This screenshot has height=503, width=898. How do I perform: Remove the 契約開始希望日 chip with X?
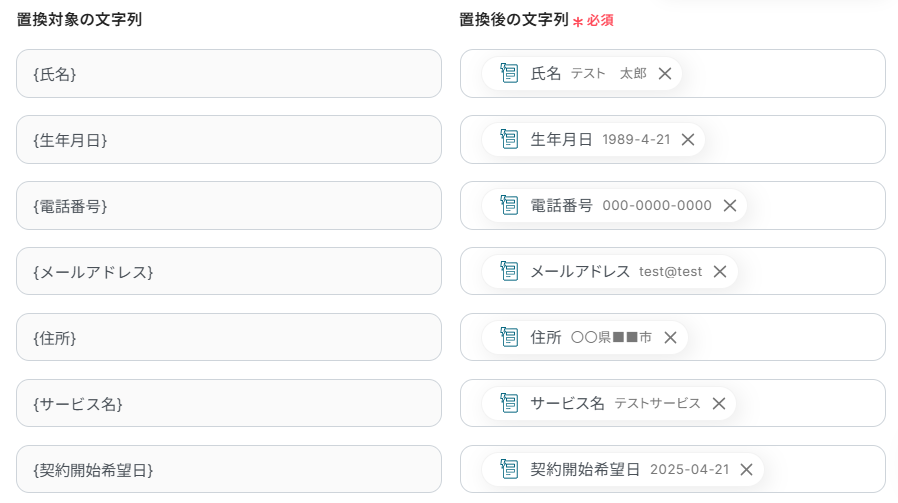point(746,469)
